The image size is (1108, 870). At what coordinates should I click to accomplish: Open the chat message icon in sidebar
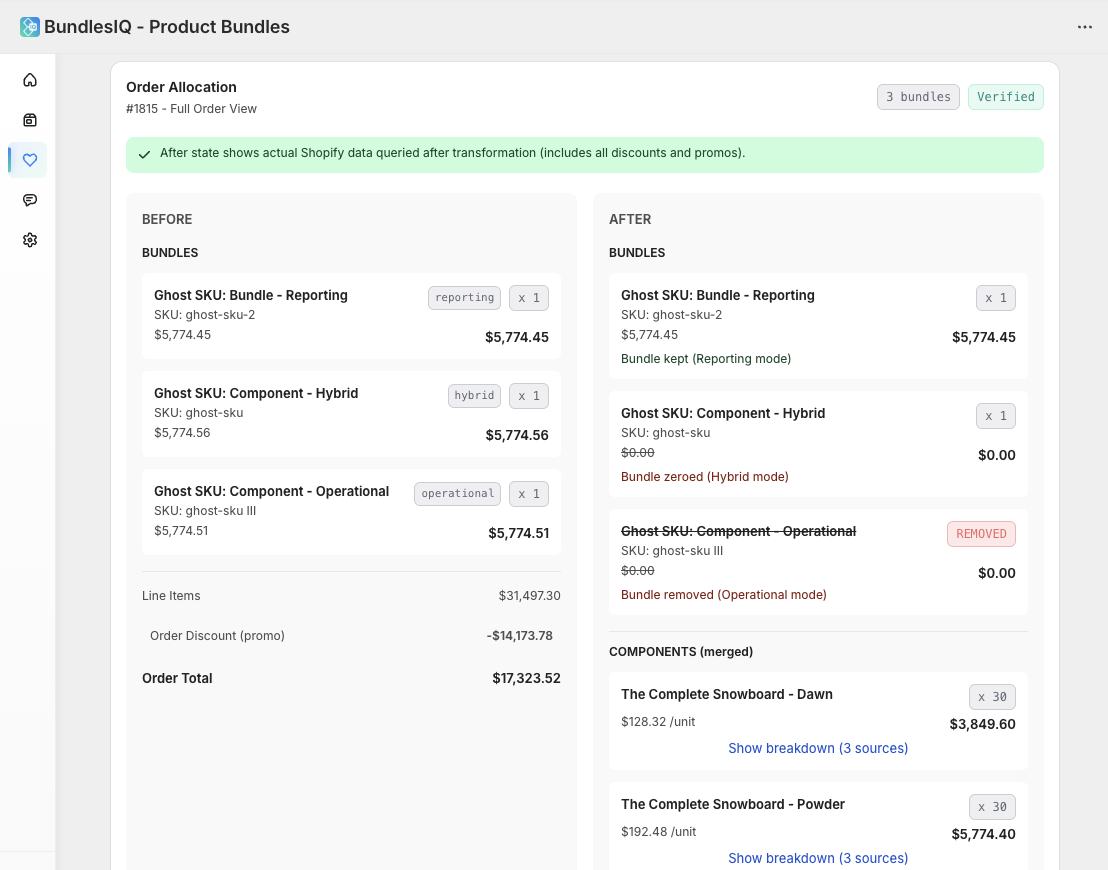(x=30, y=200)
